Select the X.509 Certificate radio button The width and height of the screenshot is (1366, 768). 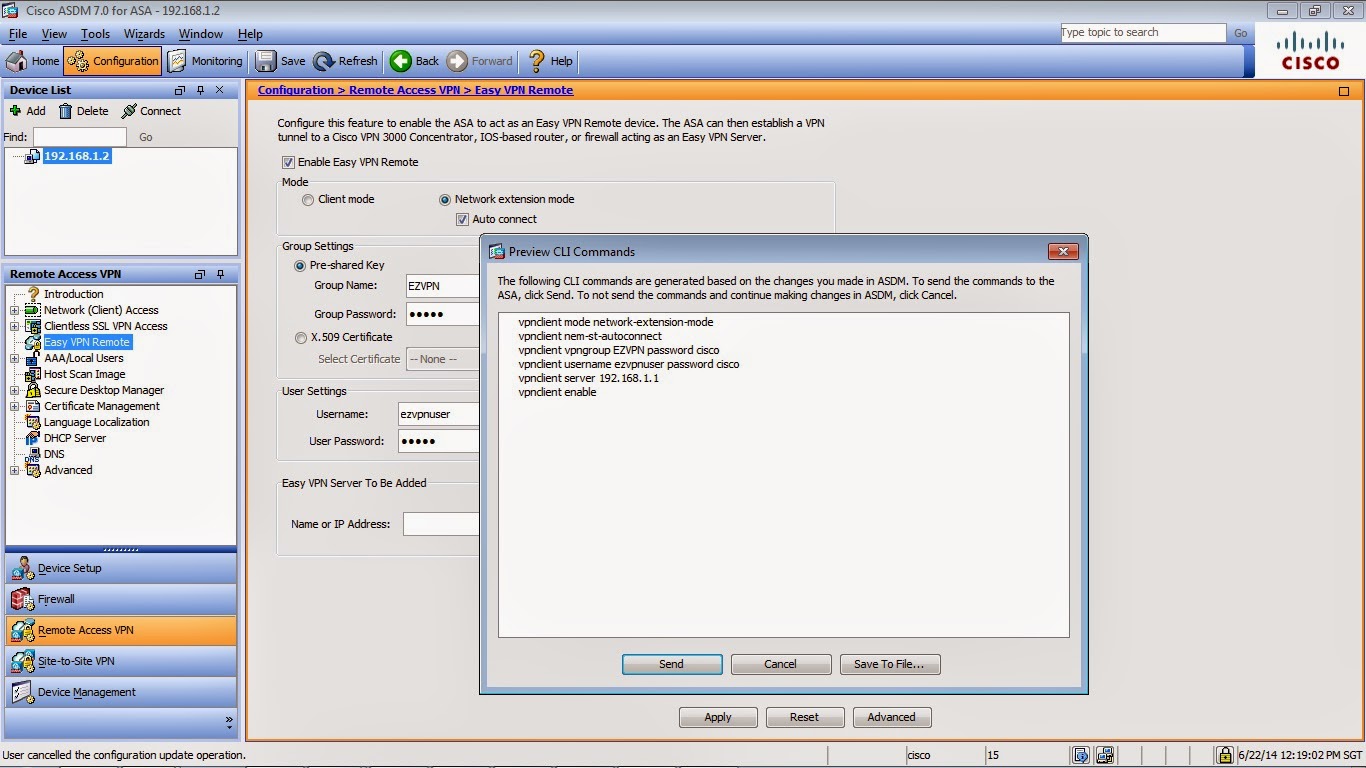click(300, 338)
